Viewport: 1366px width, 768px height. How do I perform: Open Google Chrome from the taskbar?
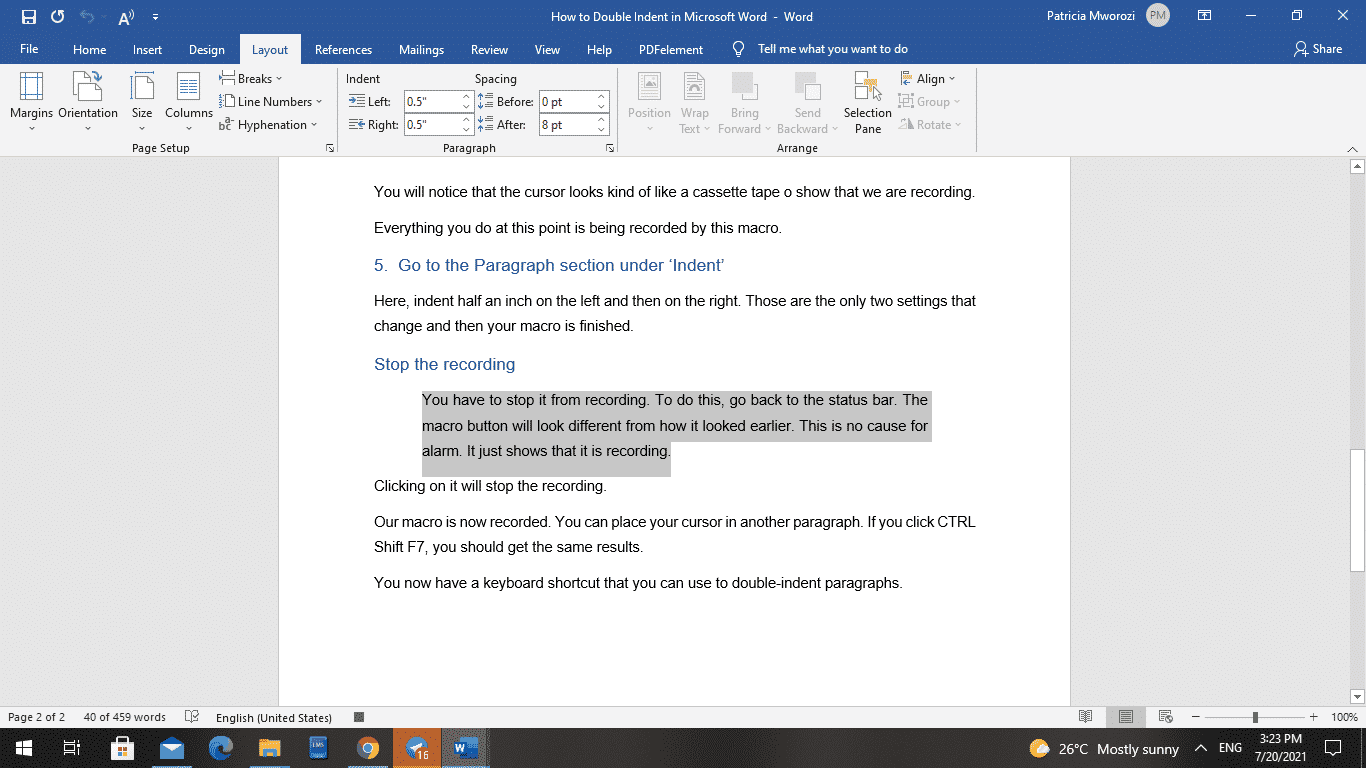[x=368, y=748]
